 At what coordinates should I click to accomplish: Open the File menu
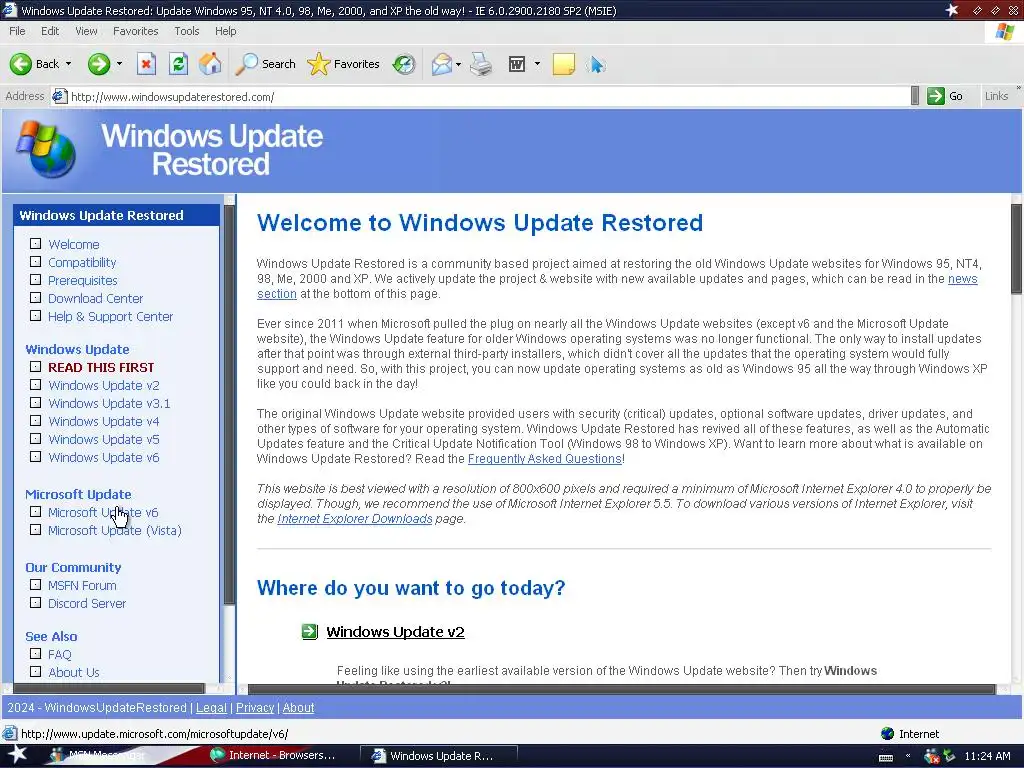point(18,31)
